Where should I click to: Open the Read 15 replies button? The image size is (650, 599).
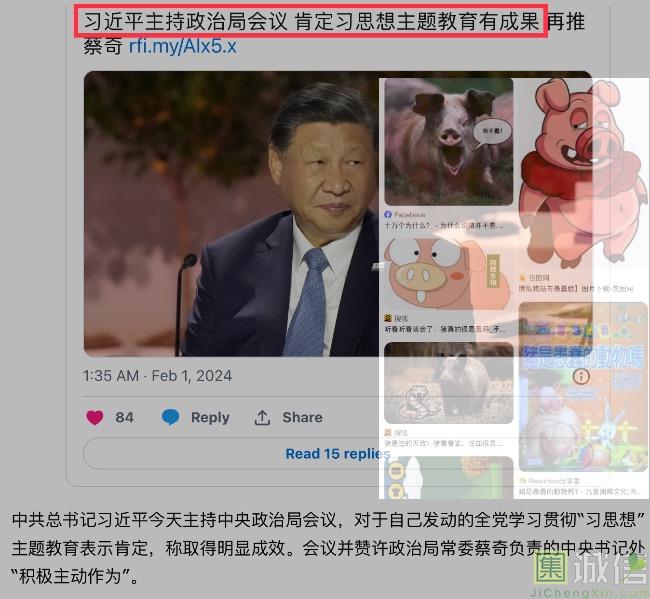click(x=338, y=453)
